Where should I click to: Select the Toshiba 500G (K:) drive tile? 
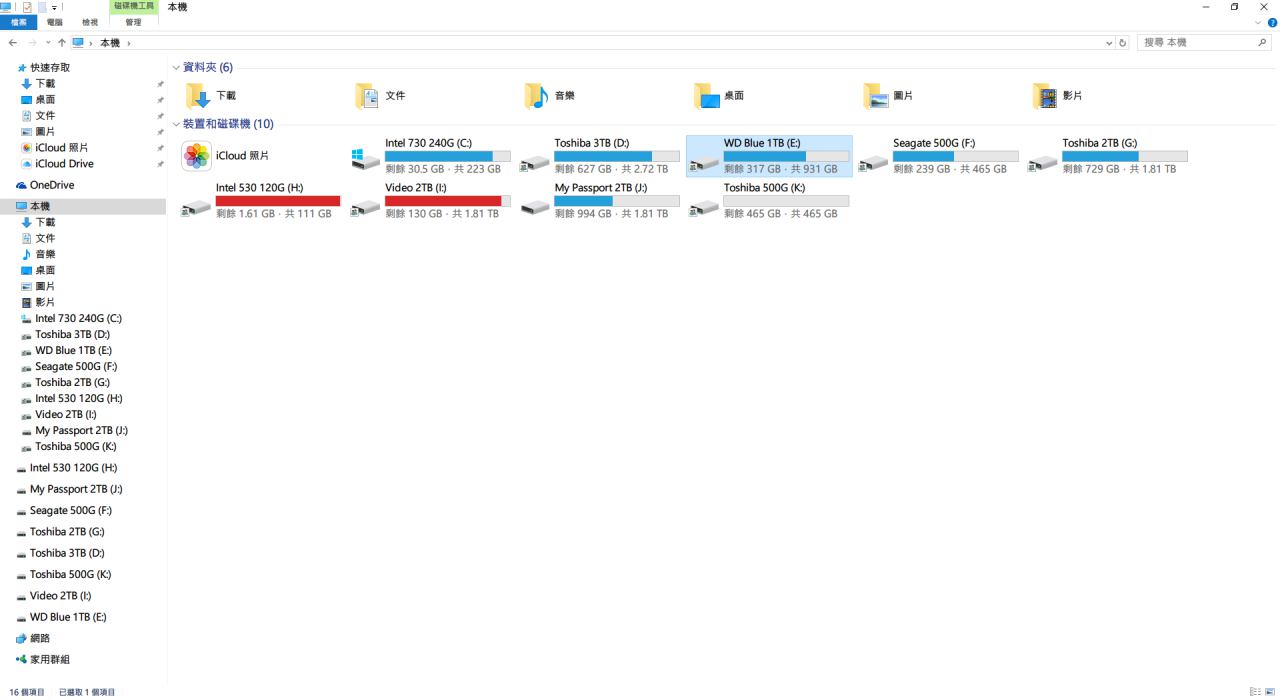pos(769,201)
